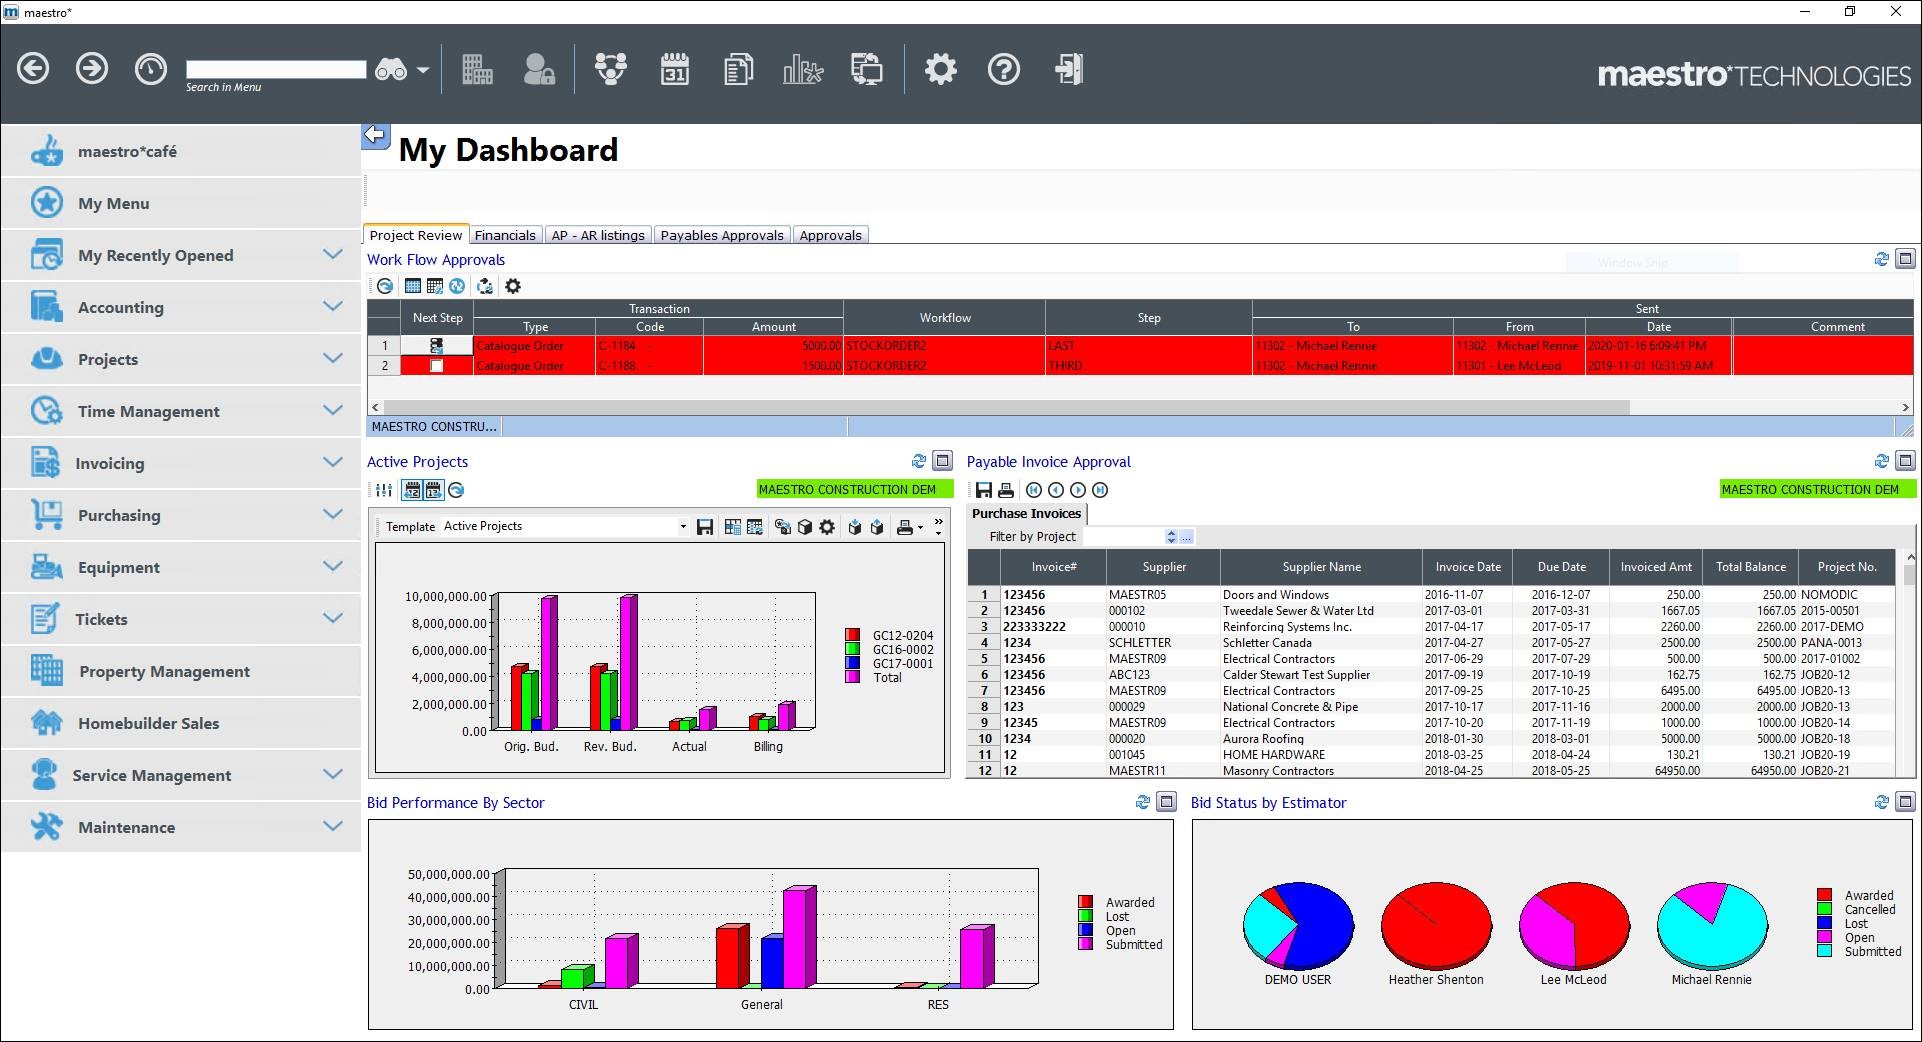Open My Menu in the sidebar
Image resolution: width=1922 pixels, height=1042 pixels.
181,203
